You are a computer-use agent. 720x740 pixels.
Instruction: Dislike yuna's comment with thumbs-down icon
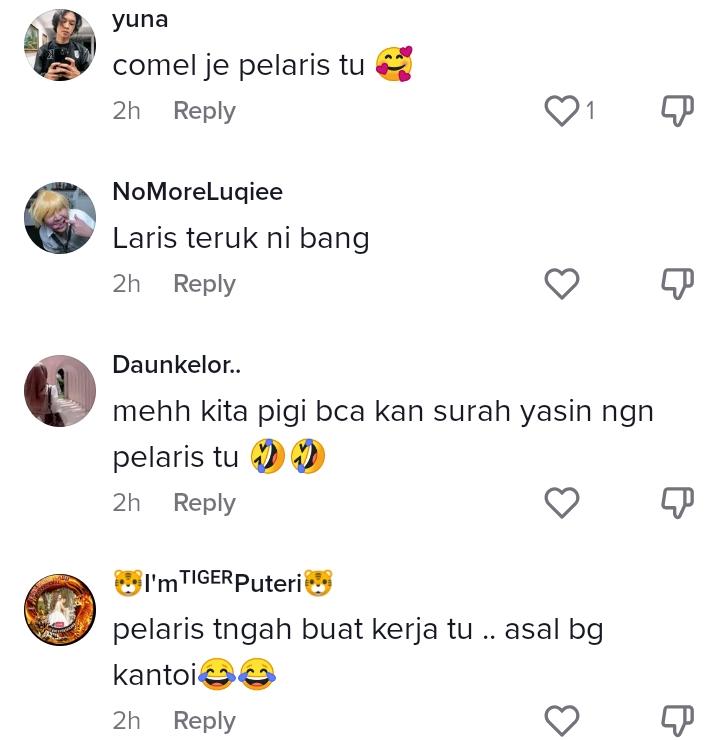(678, 110)
